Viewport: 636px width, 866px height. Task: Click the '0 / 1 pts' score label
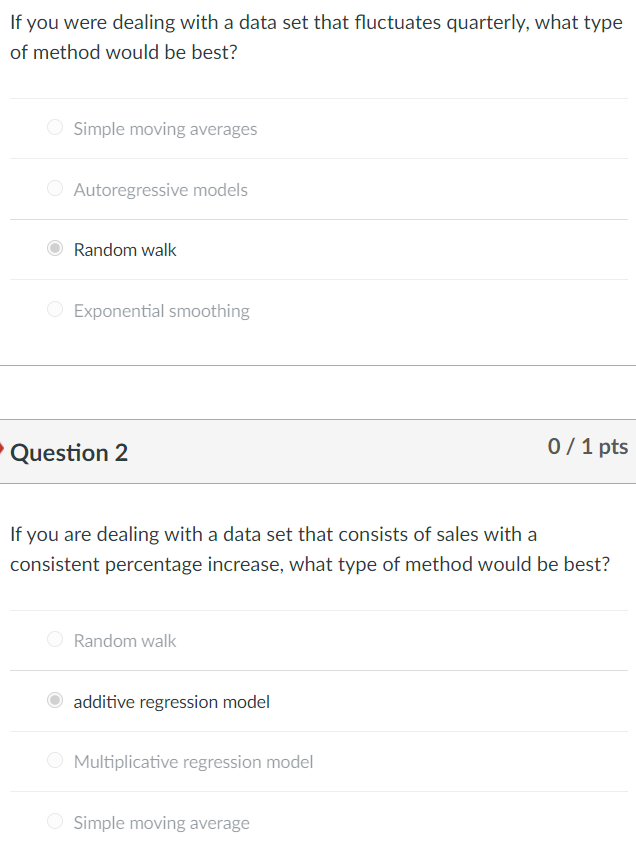[x=587, y=446]
